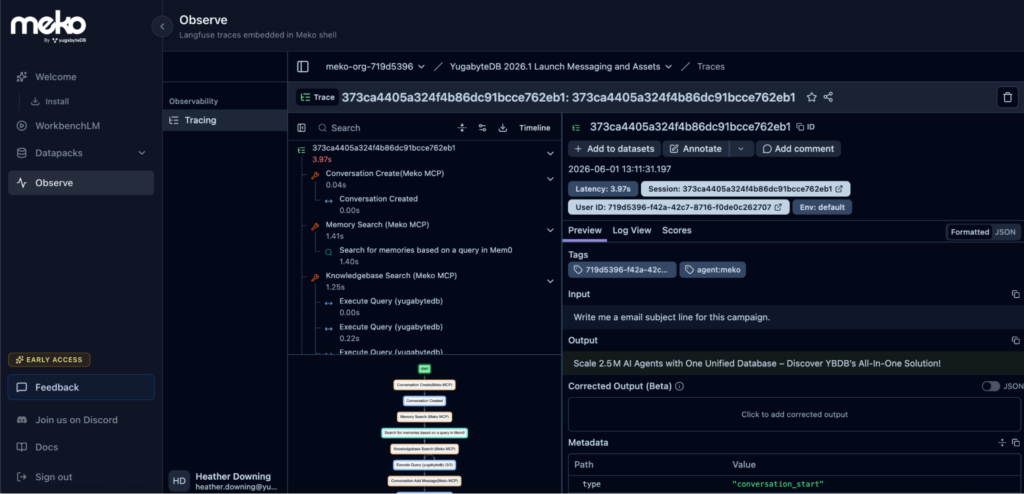Open the trace view settings sliders icon
The height and width of the screenshot is (494, 1024).
pos(483,128)
